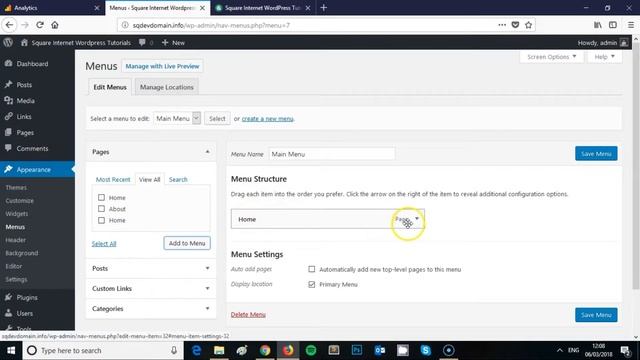Open Widgets under Appearance
Viewport: 640px width, 360px height.
click(x=17, y=214)
